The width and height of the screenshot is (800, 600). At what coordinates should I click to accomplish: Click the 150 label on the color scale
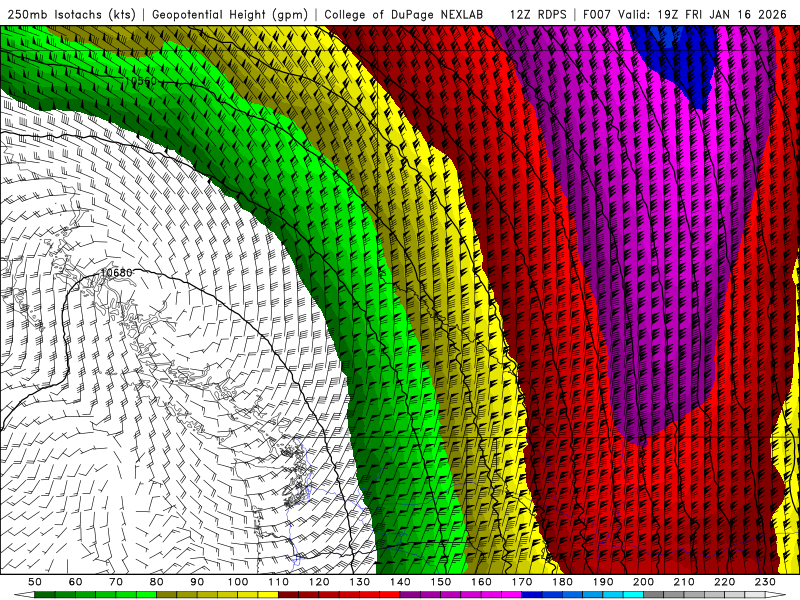[x=440, y=582]
